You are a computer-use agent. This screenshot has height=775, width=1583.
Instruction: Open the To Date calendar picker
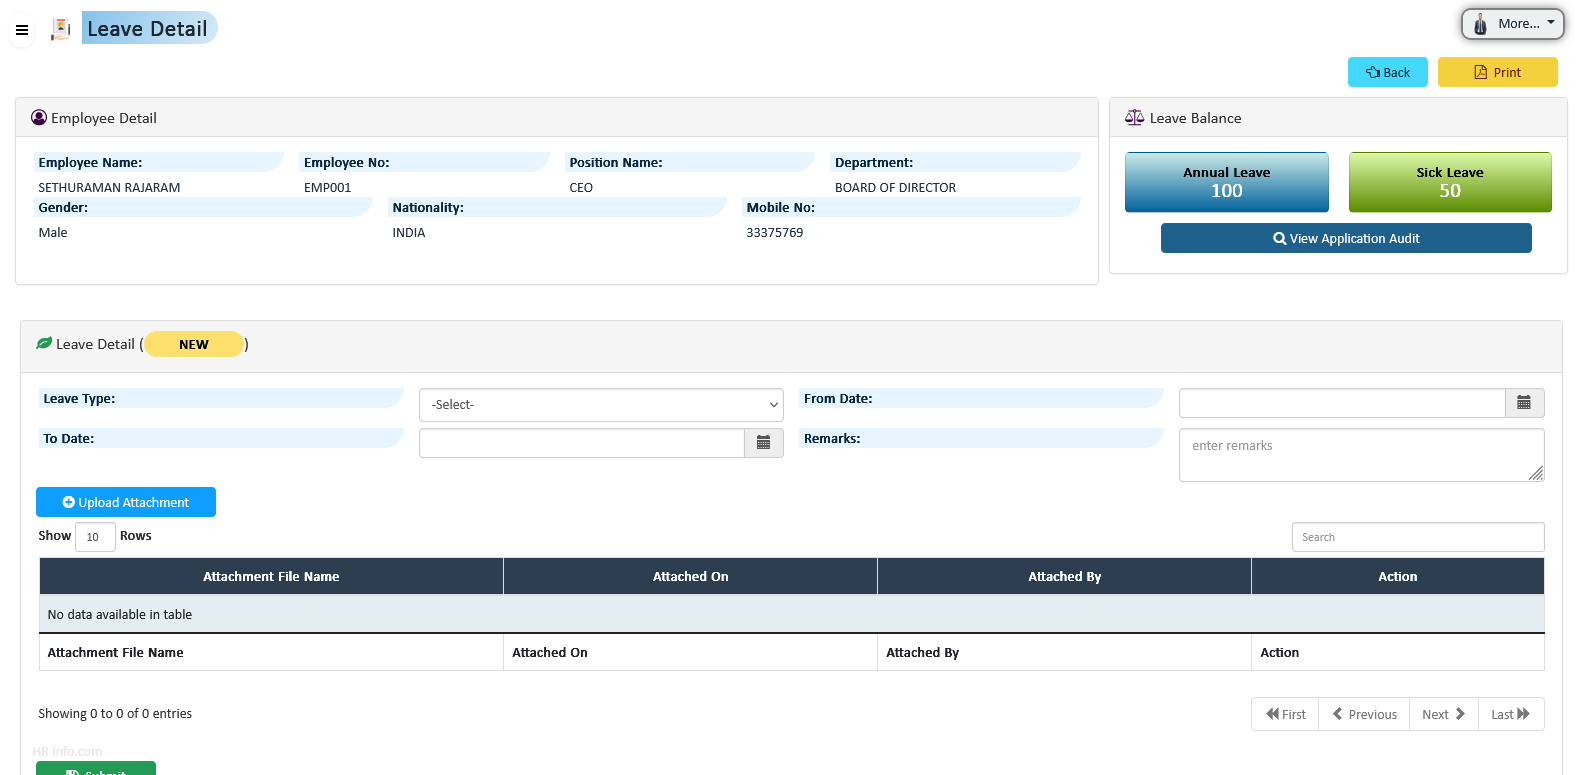click(763, 443)
